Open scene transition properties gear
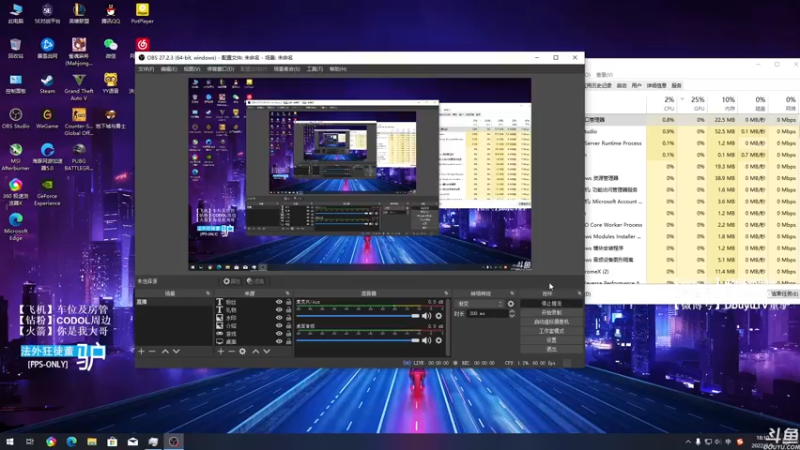This screenshot has width=800, height=450. pyautogui.click(x=511, y=304)
